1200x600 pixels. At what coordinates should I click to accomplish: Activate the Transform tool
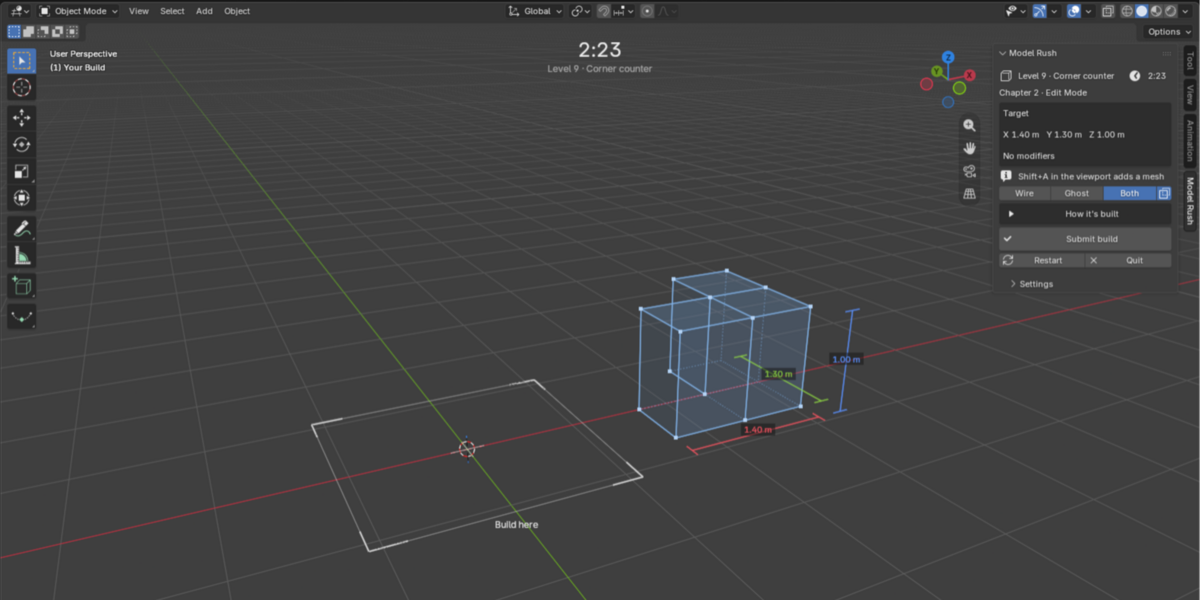[x=21, y=198]
